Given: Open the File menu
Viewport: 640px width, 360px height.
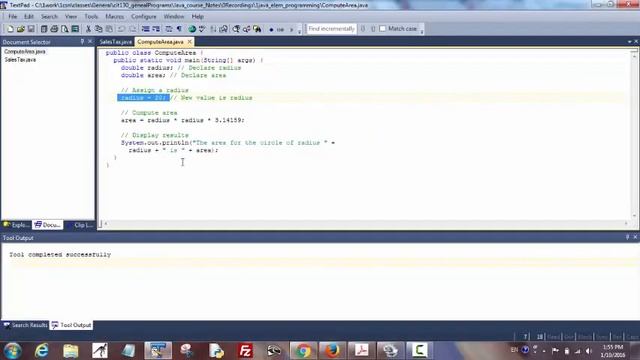Looking at the screenshot, I should click(13, 17).
